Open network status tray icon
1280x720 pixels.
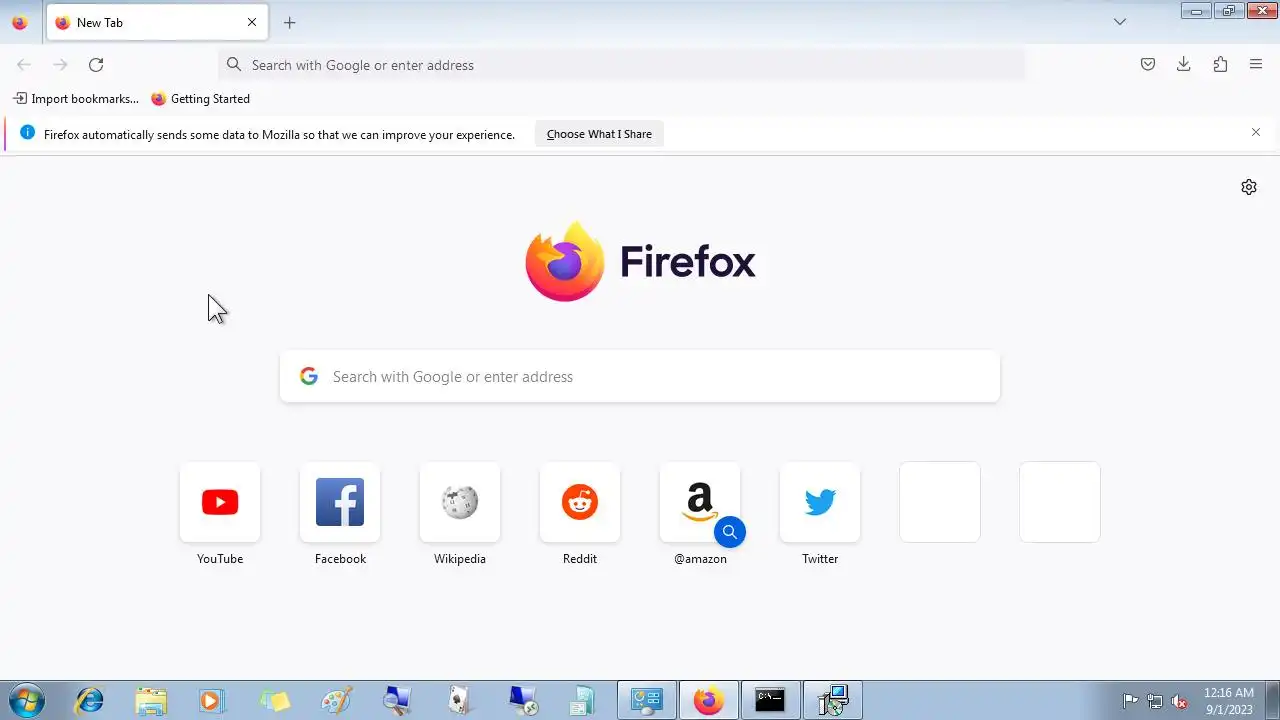[x=1155, y=701]
